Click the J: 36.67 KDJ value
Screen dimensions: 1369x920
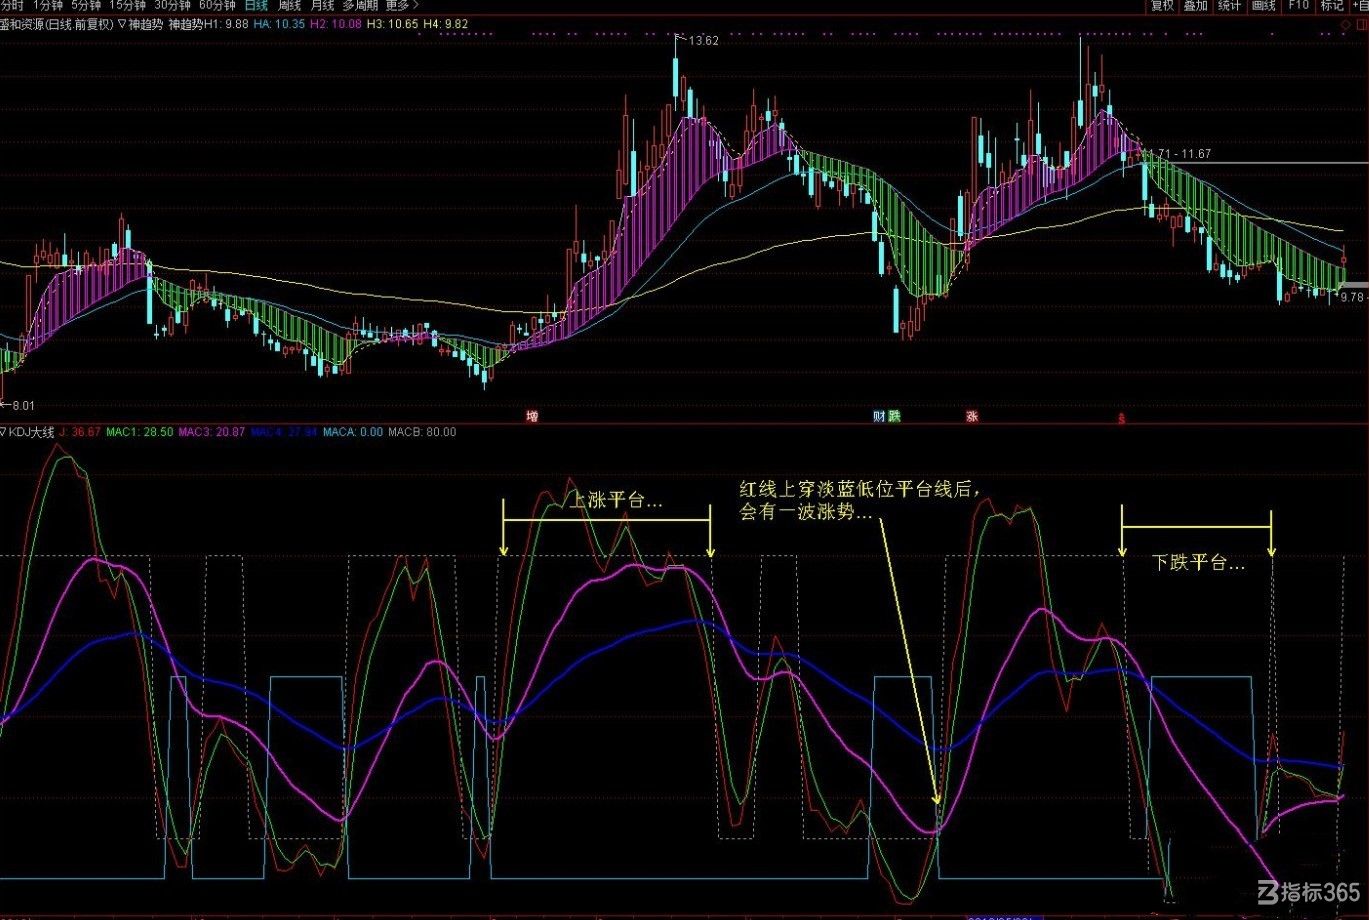pos(80,432)
